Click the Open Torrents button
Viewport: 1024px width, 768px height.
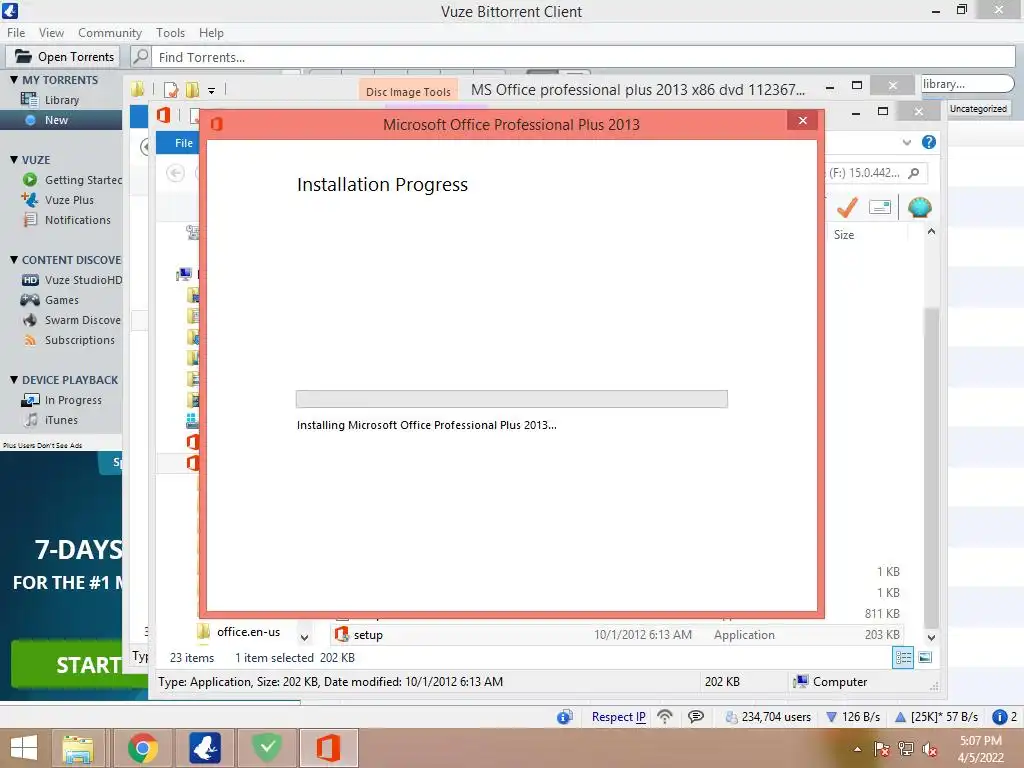[x=64, y=57]
